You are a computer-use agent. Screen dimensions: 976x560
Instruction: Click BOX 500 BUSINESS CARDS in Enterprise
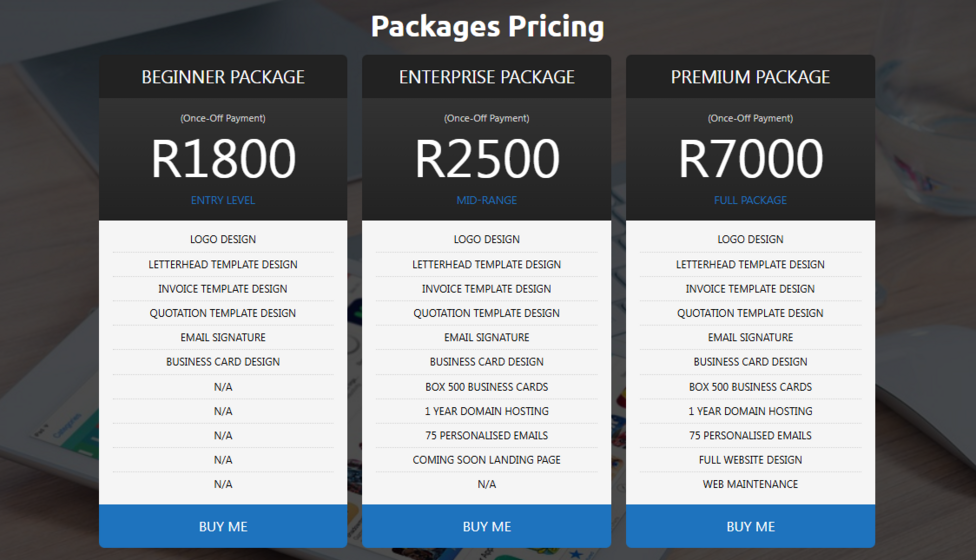click(x=487, y=387)
